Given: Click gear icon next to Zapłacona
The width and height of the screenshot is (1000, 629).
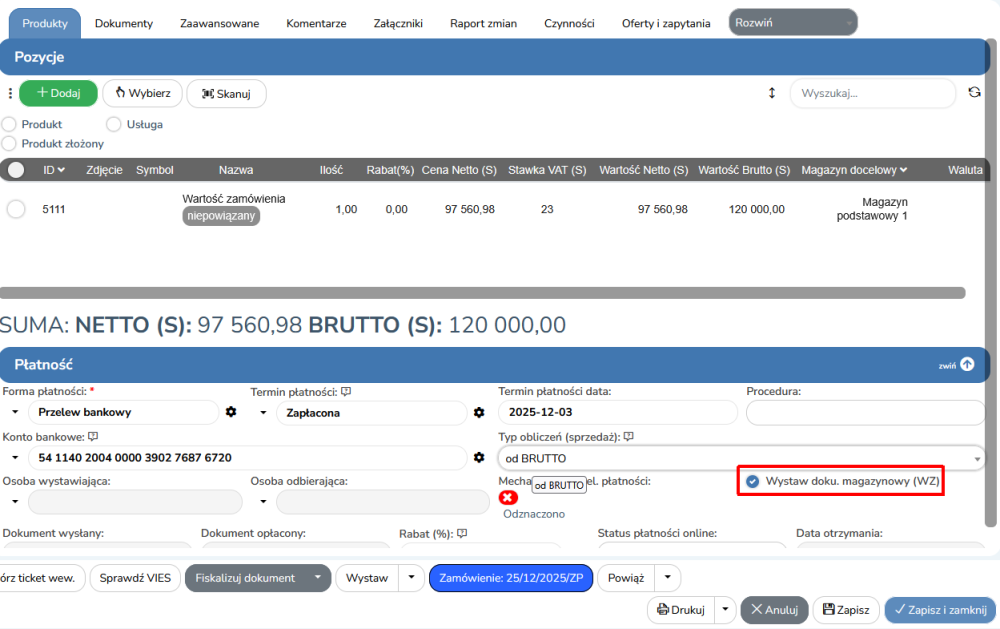Looking at the screenshot, I should click(479, 412).
